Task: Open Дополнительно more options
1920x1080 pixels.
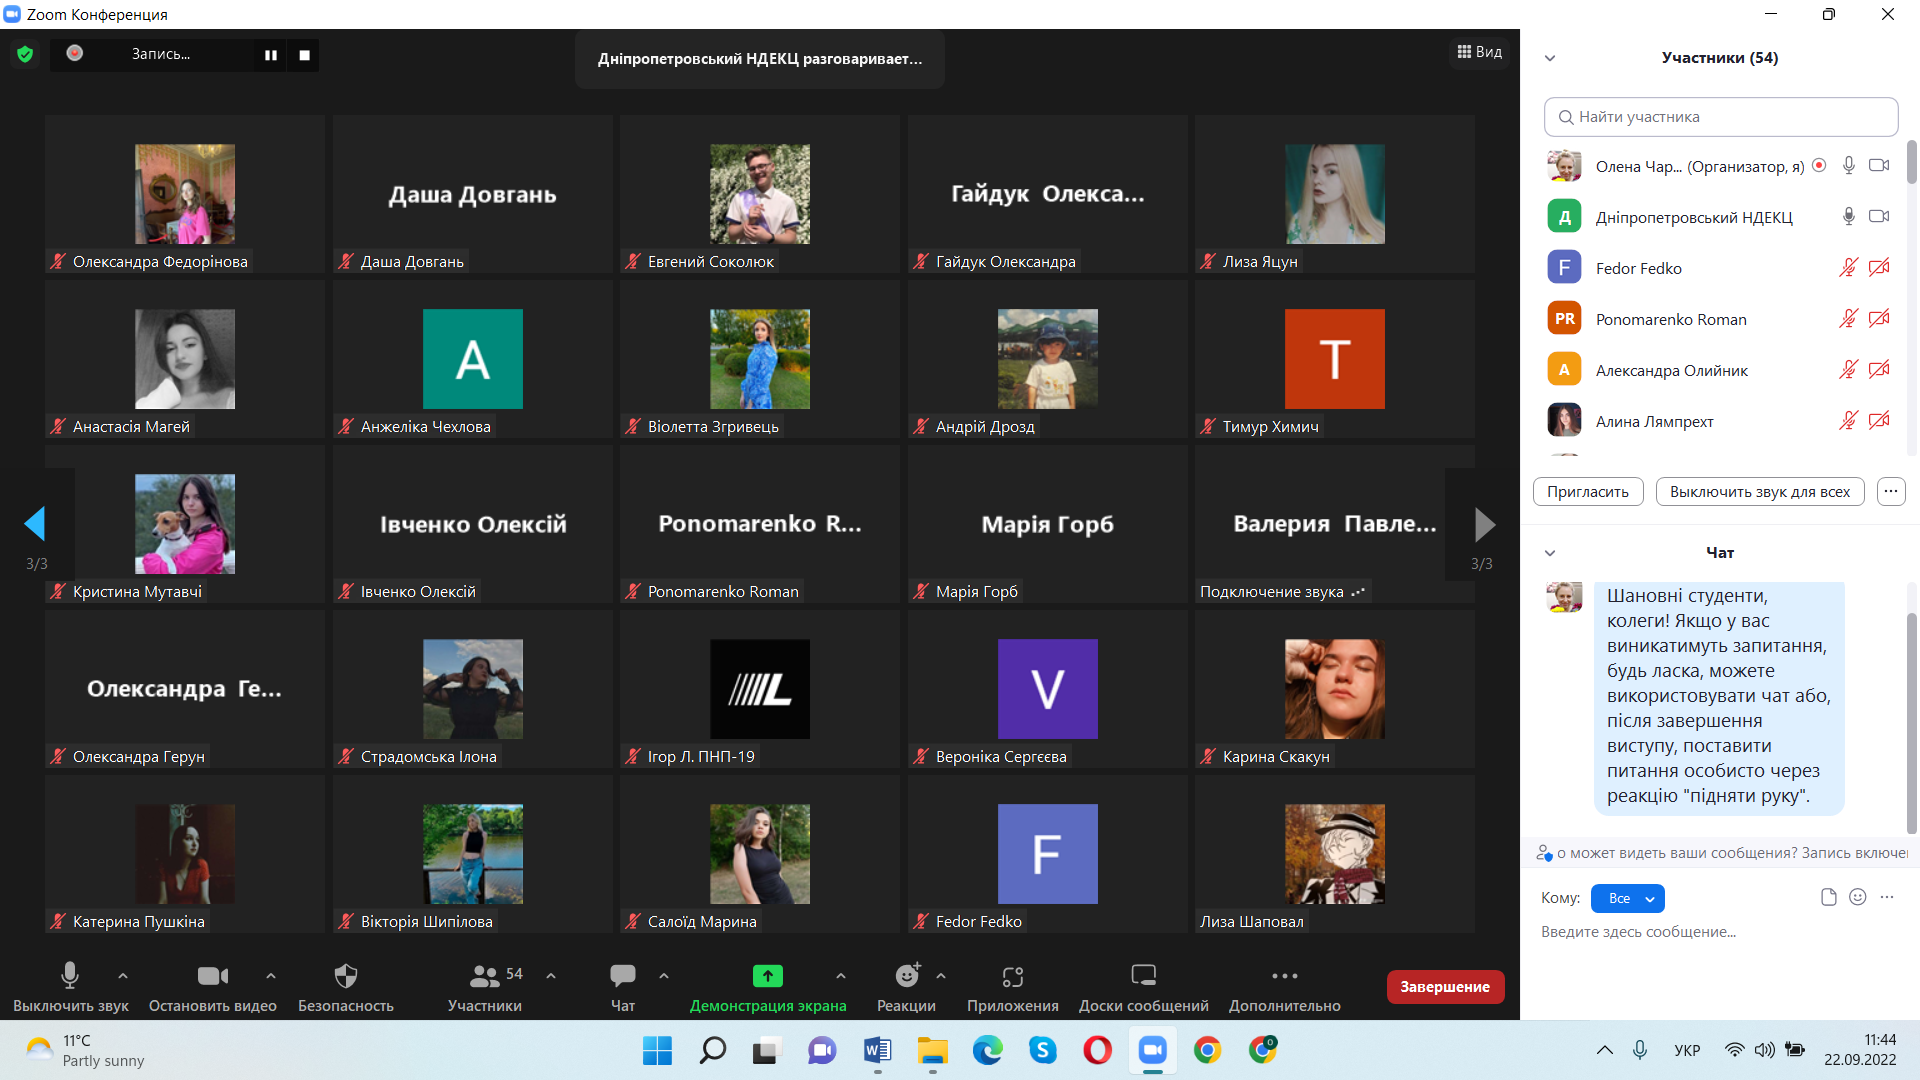Action: 1285,987
